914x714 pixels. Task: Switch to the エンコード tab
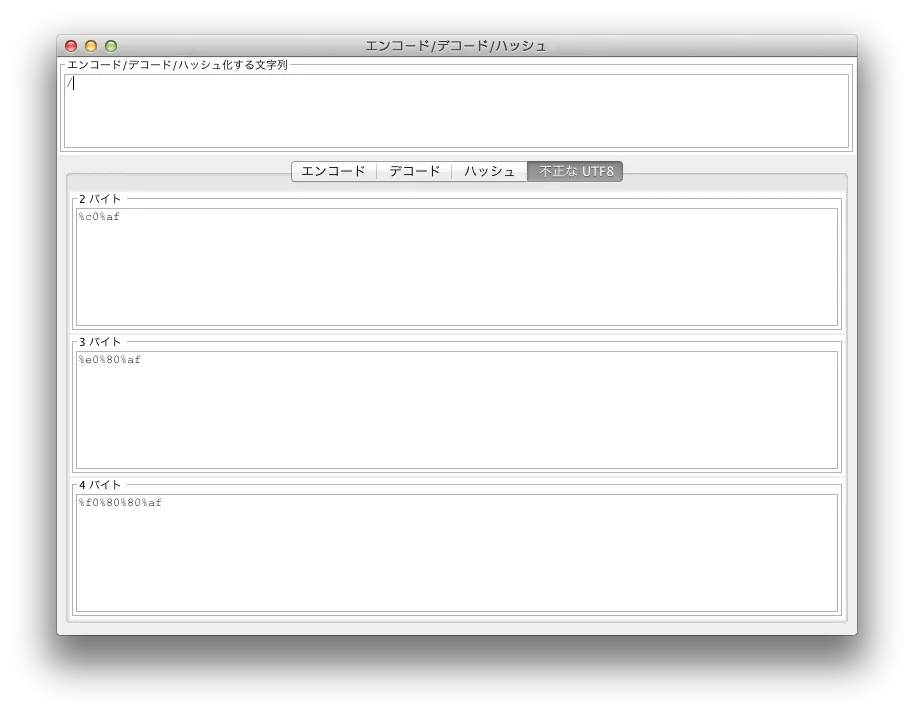tap(334, 172)
